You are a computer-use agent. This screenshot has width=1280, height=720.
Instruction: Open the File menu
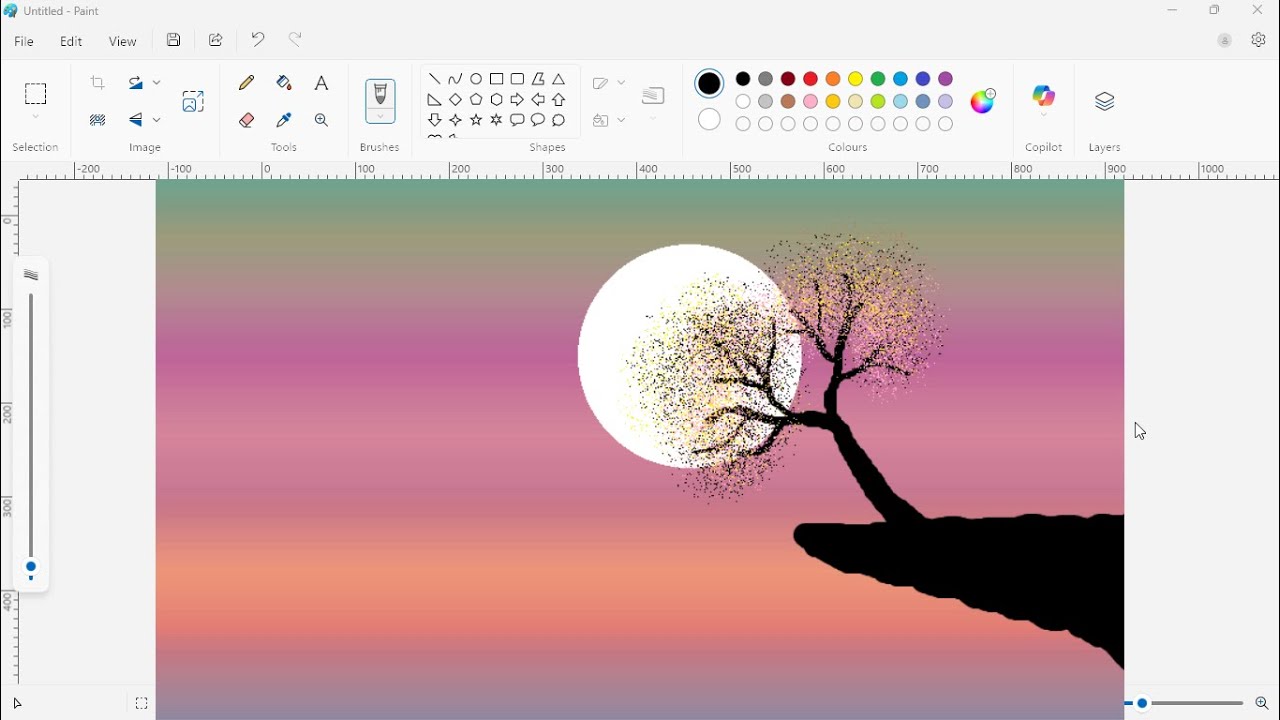point(24,42)
